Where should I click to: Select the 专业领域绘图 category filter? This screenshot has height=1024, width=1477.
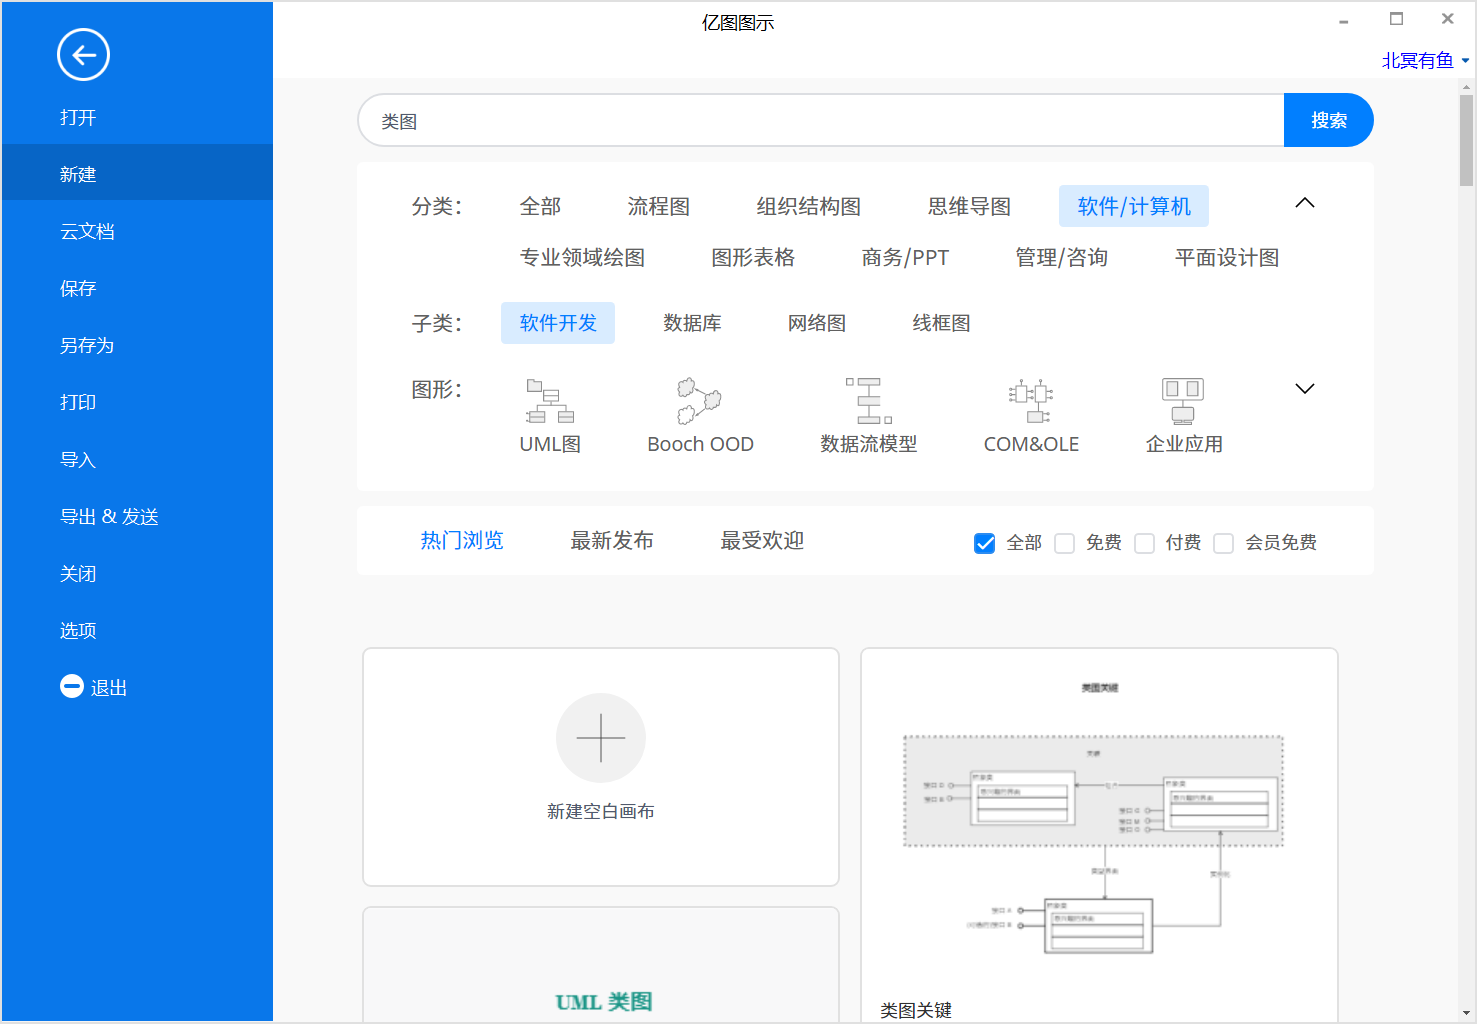tap(582, 257)
